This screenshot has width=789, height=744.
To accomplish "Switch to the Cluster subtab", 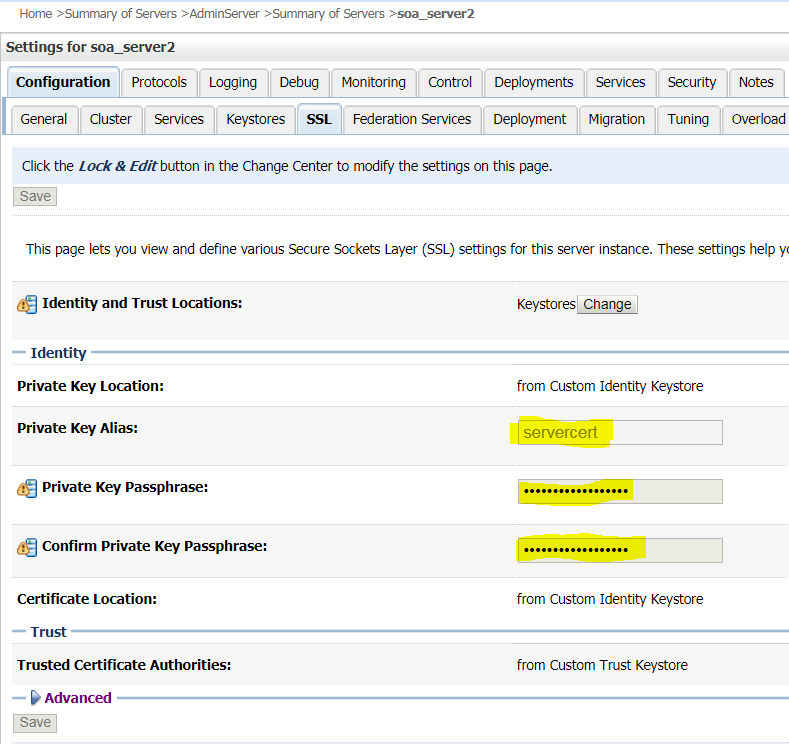I will 111,119.
